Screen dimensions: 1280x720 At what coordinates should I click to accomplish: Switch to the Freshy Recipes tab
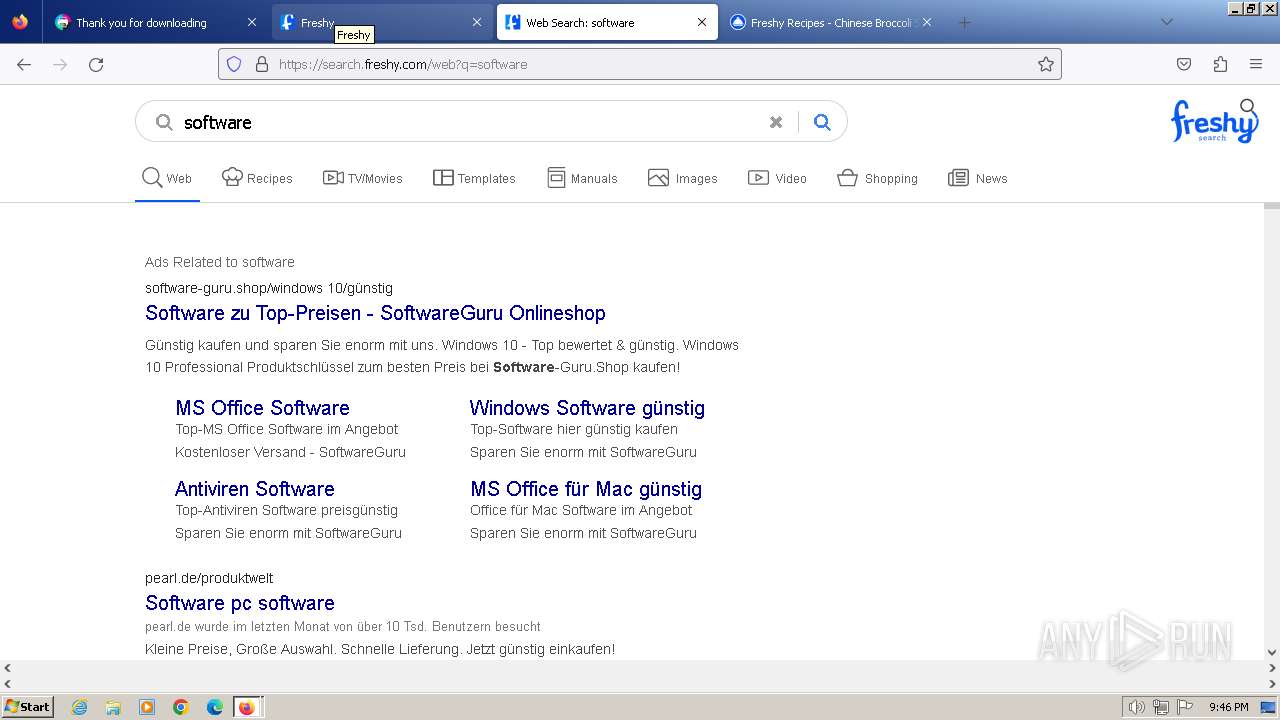tap(830, 22)
